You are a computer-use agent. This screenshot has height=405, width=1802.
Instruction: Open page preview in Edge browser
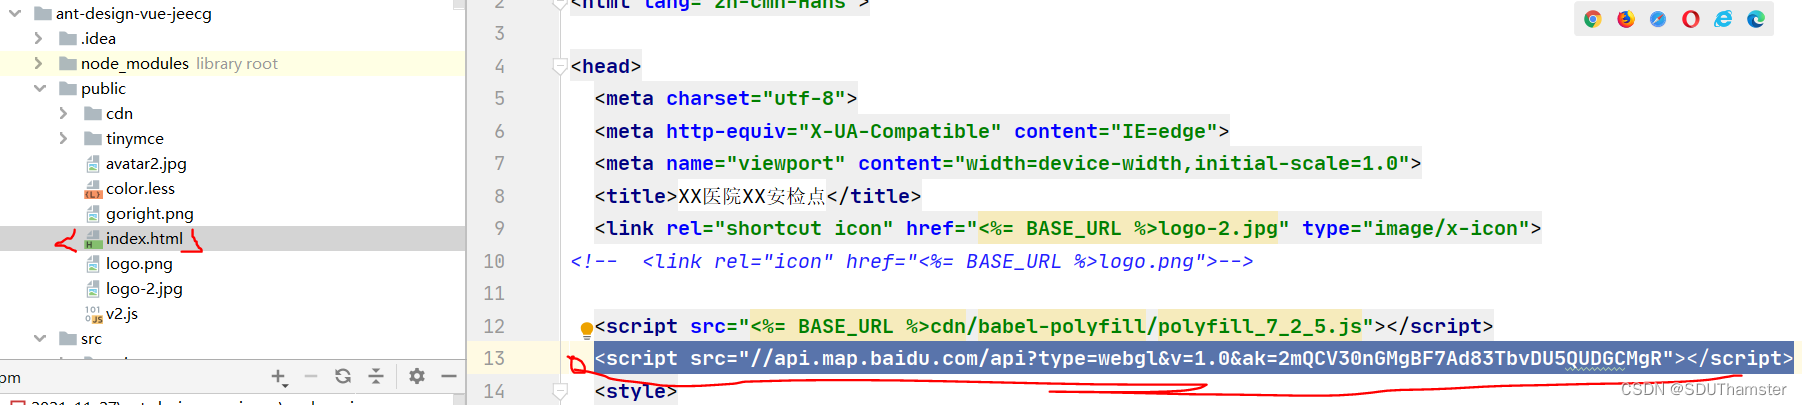(1756, 19)
